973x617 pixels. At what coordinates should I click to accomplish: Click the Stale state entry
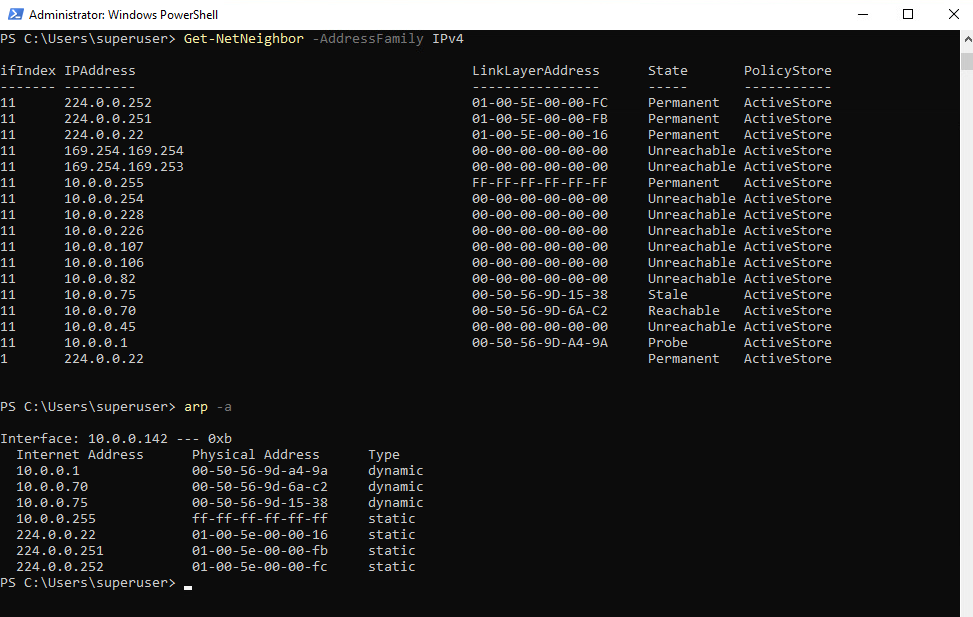tap(668, 295)
